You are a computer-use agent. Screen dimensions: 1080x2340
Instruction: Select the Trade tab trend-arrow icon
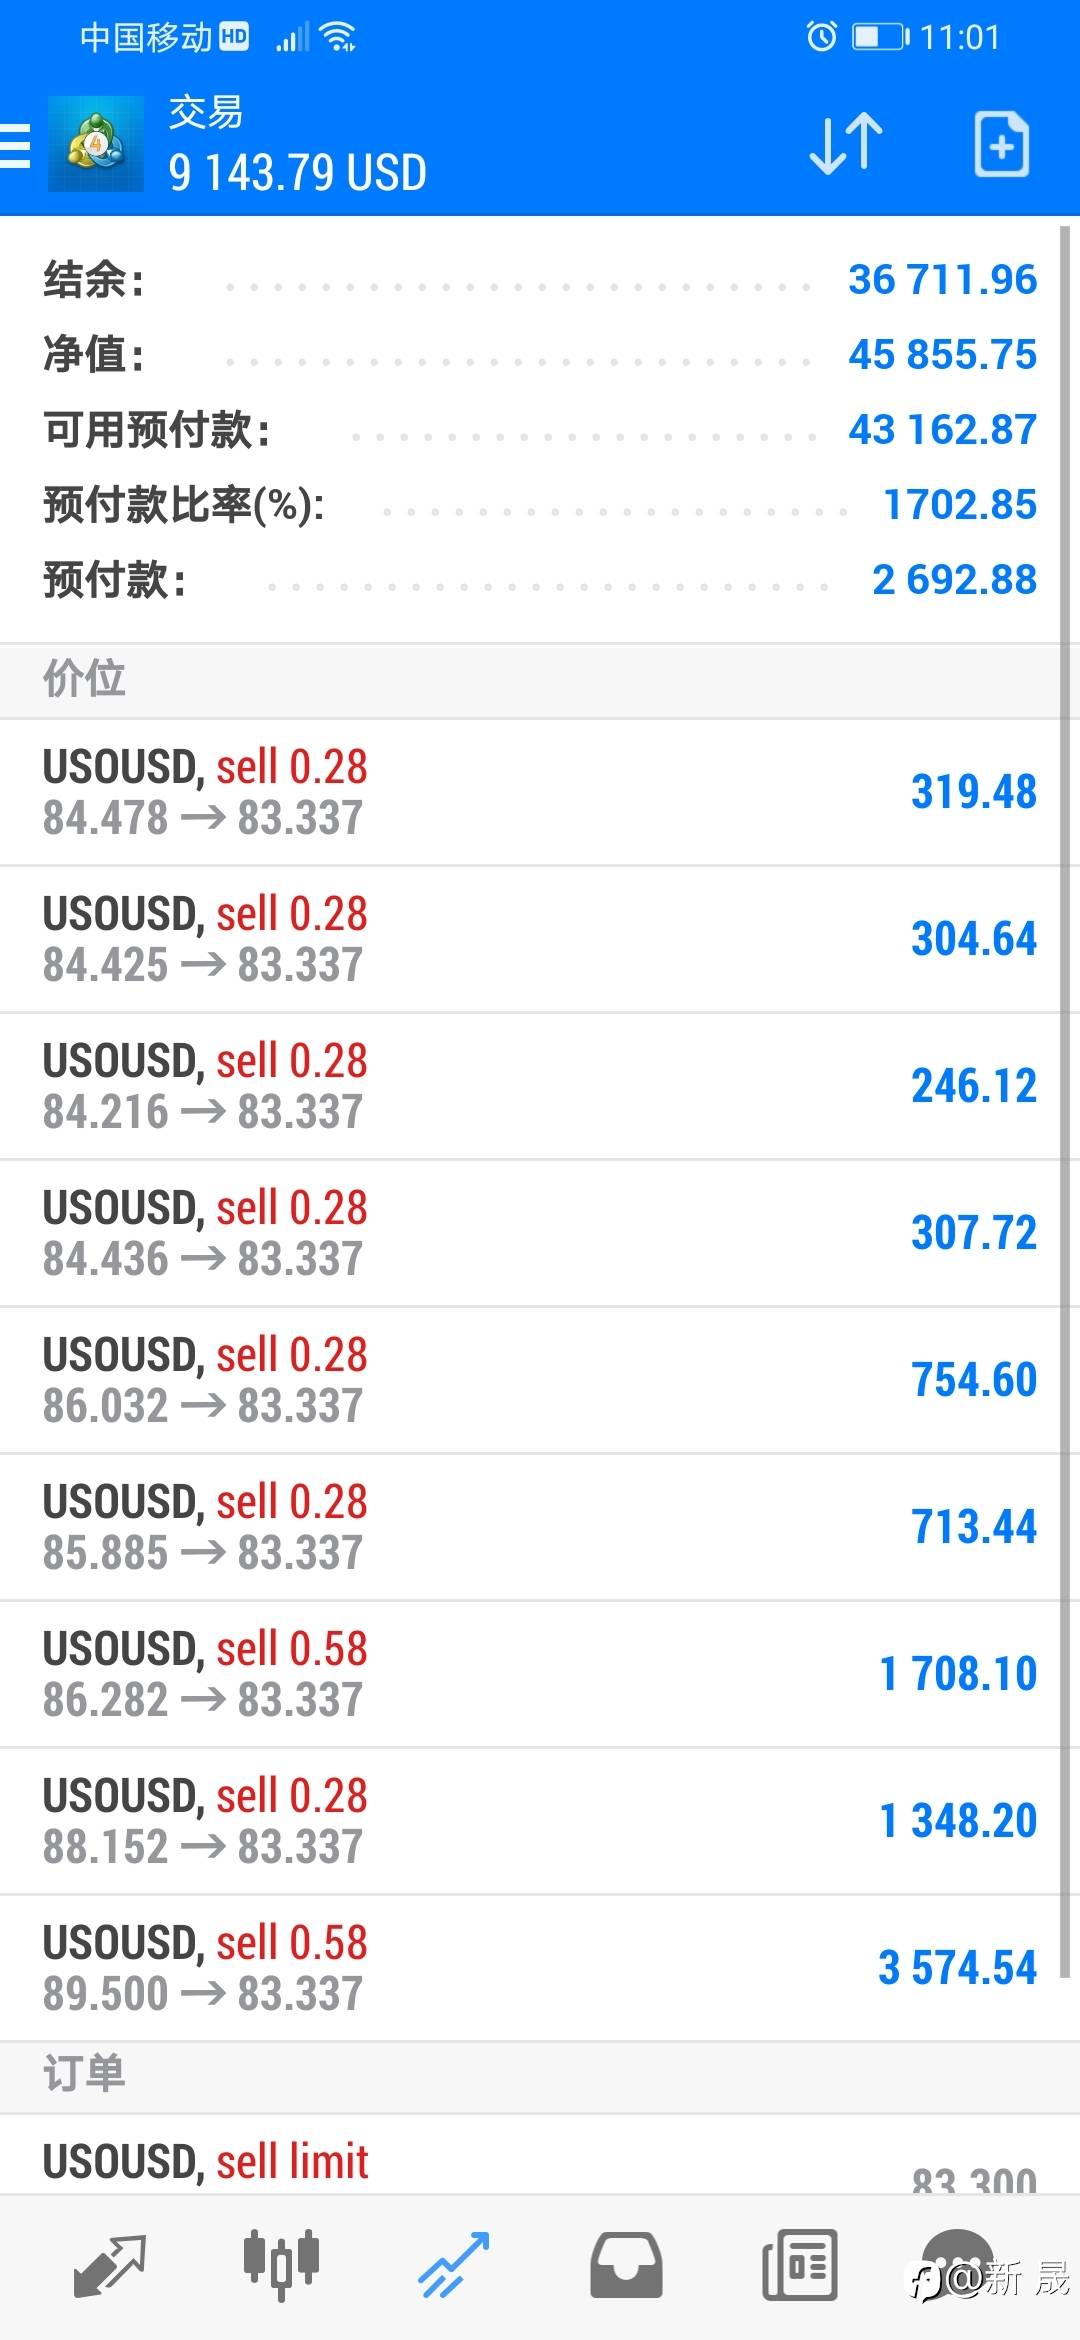(x=453, y=2264)
